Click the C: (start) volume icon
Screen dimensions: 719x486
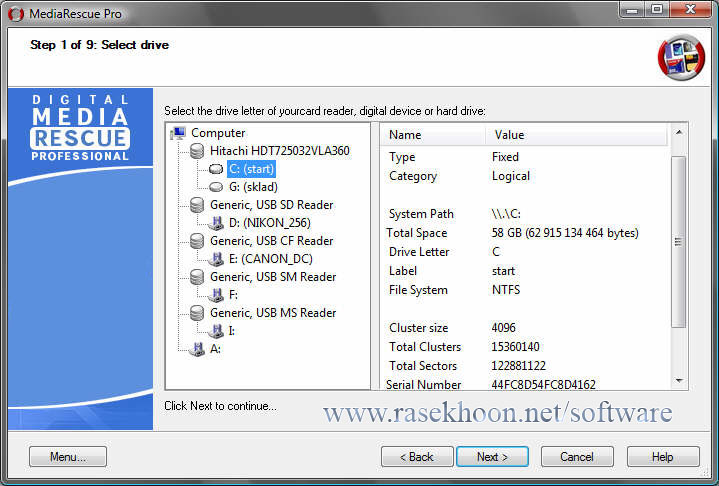click(x=216, y=169)
